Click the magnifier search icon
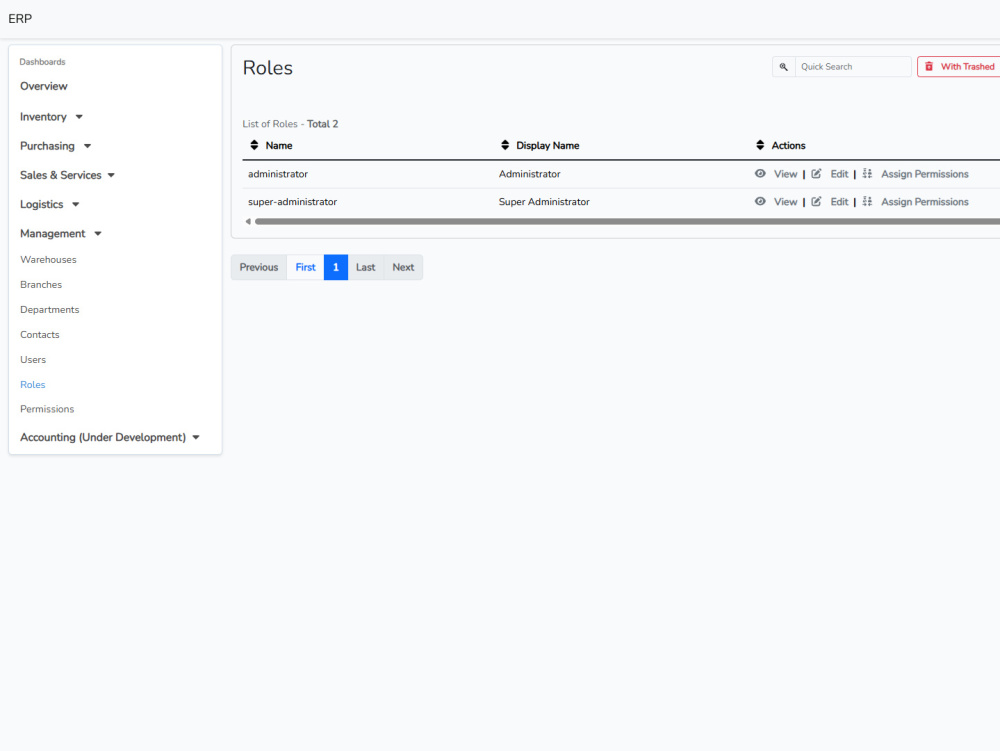The image size is (1000, 751). [783, 66]
